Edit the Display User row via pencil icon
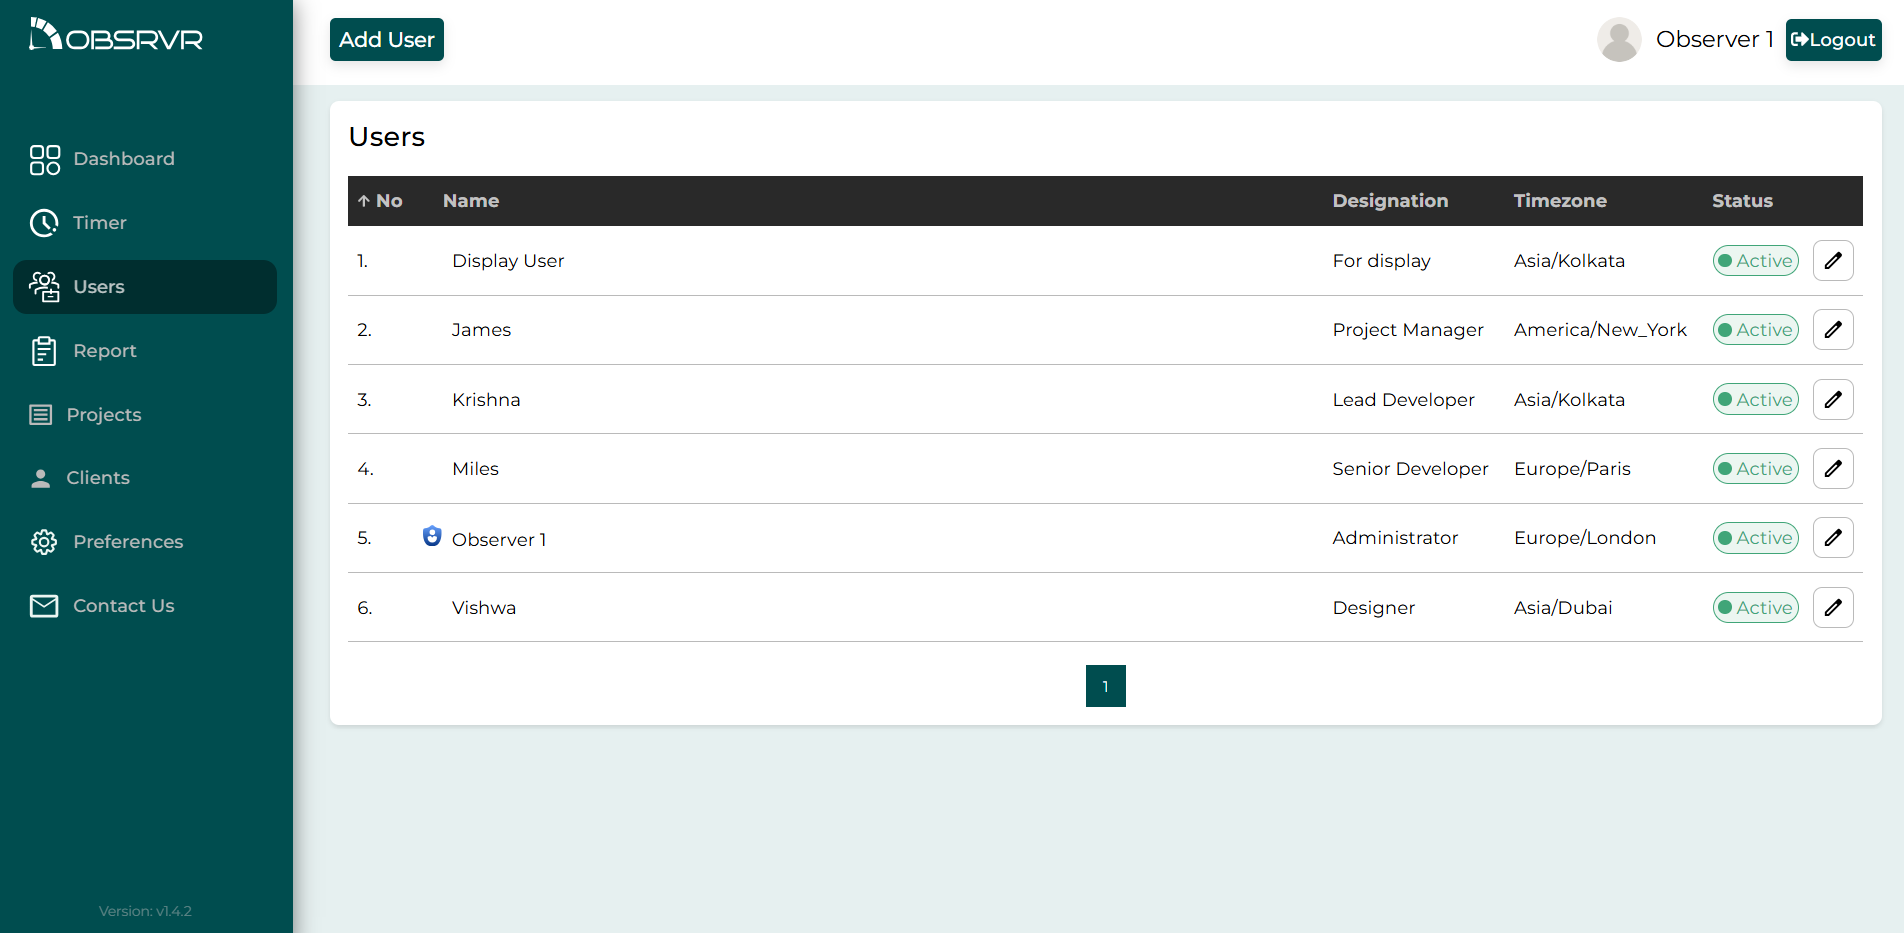Image resolution: width=1904 pixels, height=933 pixels. click(1832, 261)
